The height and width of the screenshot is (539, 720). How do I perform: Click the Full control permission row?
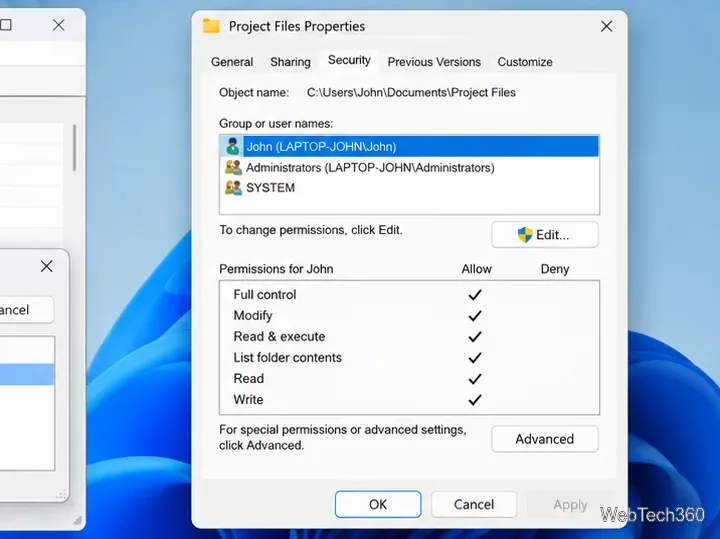tap(409, 295)
